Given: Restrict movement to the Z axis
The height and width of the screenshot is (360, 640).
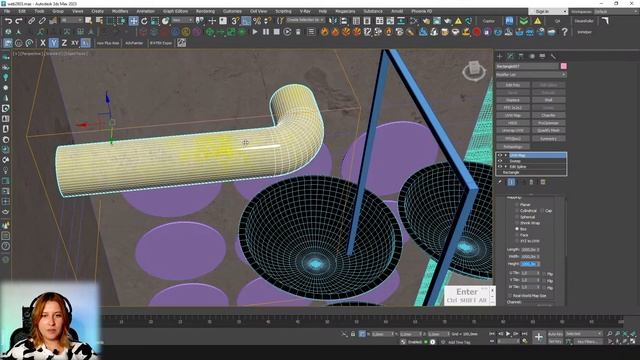Looking at the screenshot, I should (x=64, y=43).
